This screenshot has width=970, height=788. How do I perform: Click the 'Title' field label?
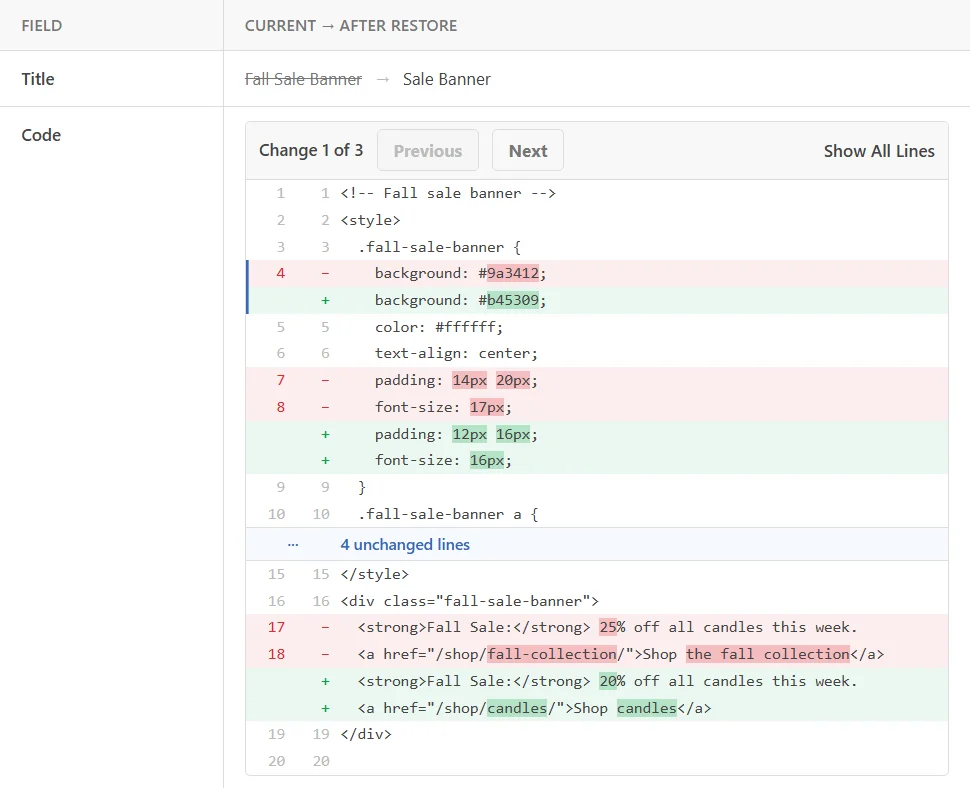click(x=38, y=79)
